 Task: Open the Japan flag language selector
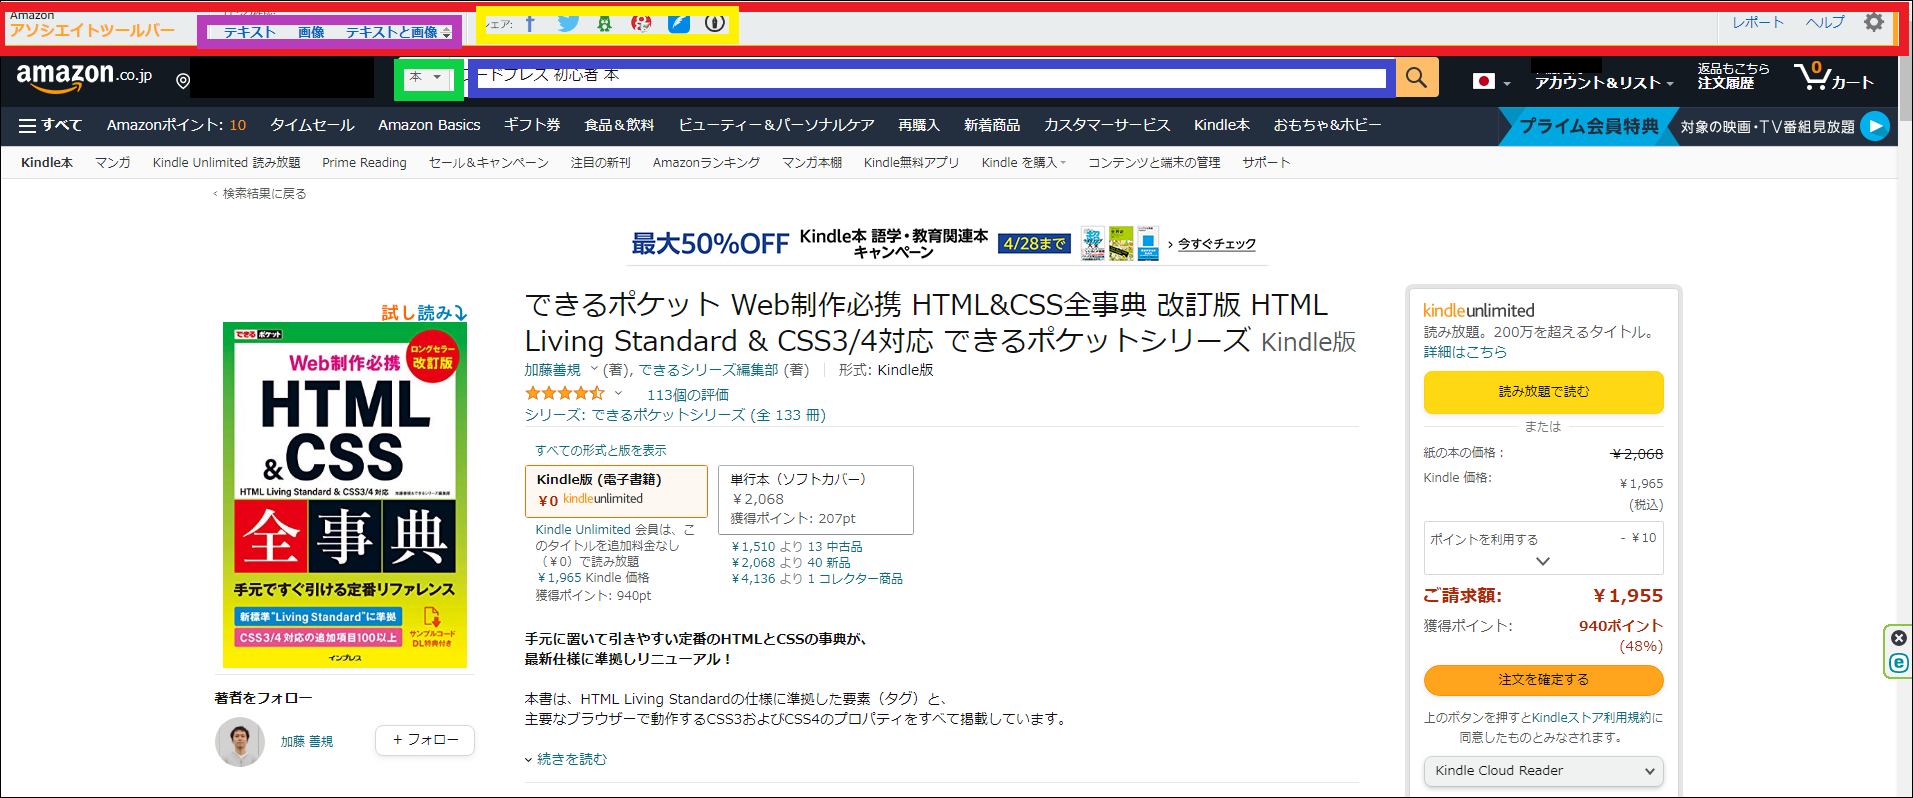(1491, 81)
